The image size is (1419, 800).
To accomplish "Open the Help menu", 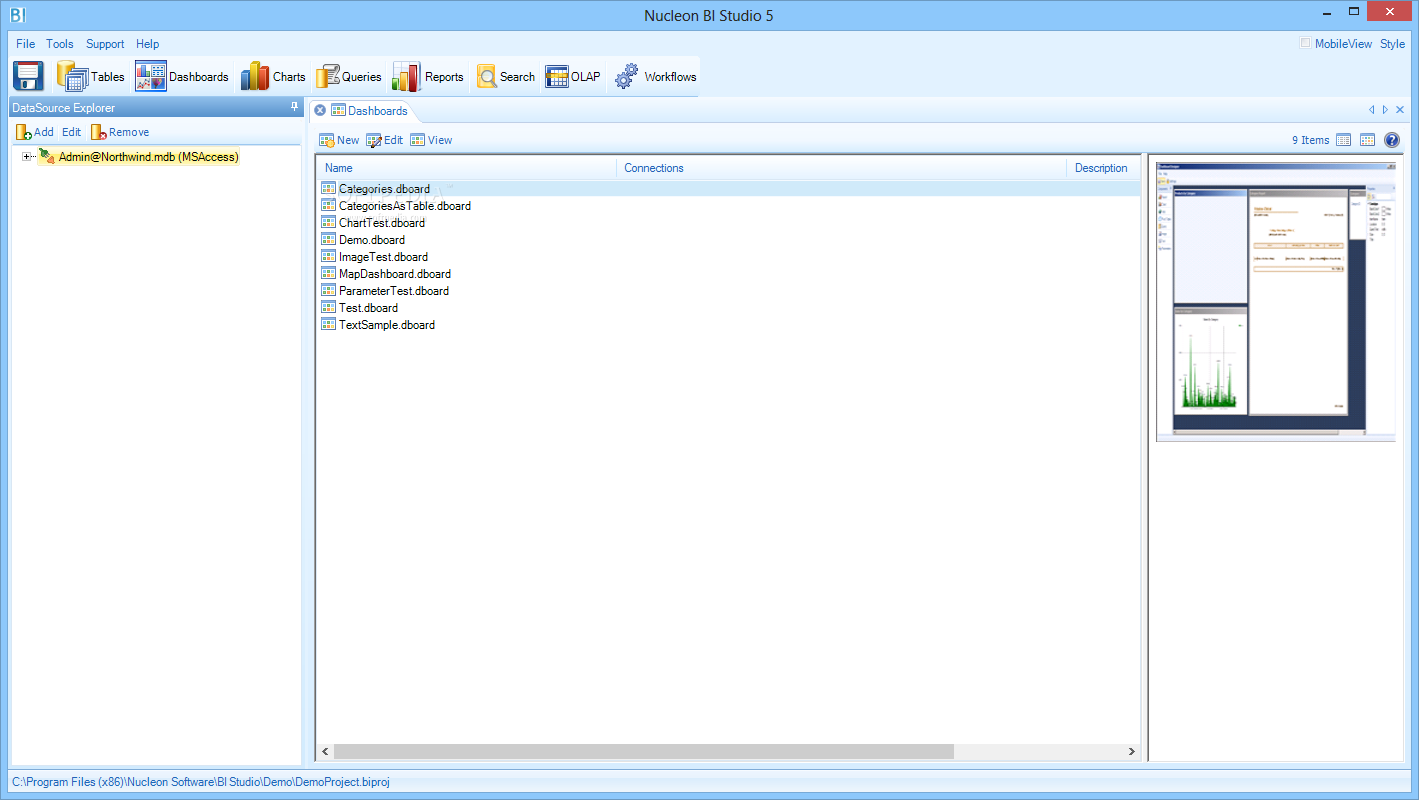I will 148,44.
